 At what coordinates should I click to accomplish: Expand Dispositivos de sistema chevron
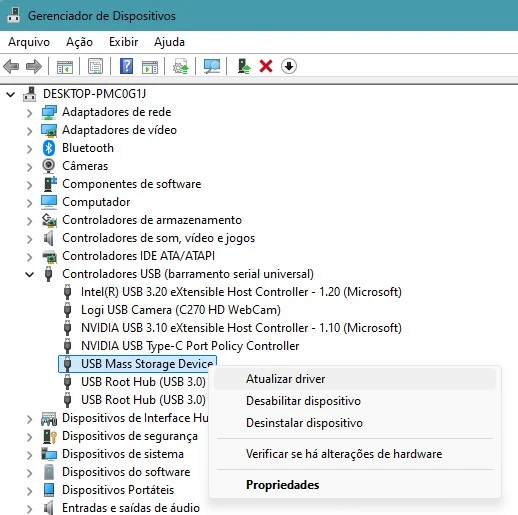(x=29, y=455)
